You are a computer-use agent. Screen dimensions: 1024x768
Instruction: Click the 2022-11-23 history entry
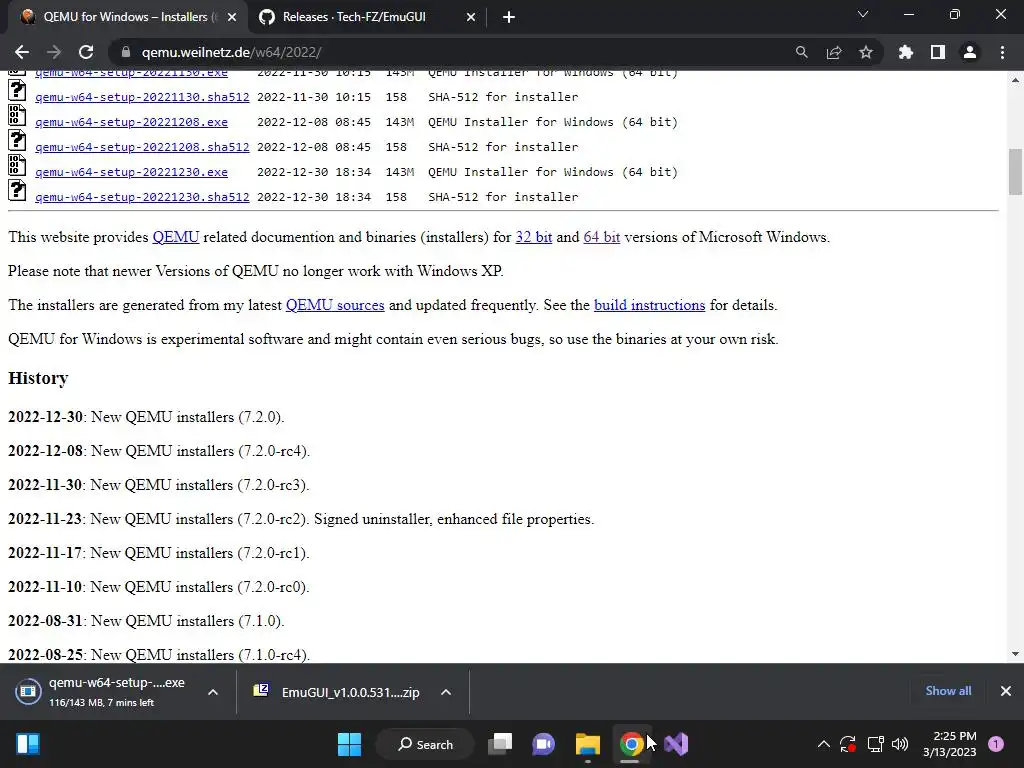(x=301, y=519)
